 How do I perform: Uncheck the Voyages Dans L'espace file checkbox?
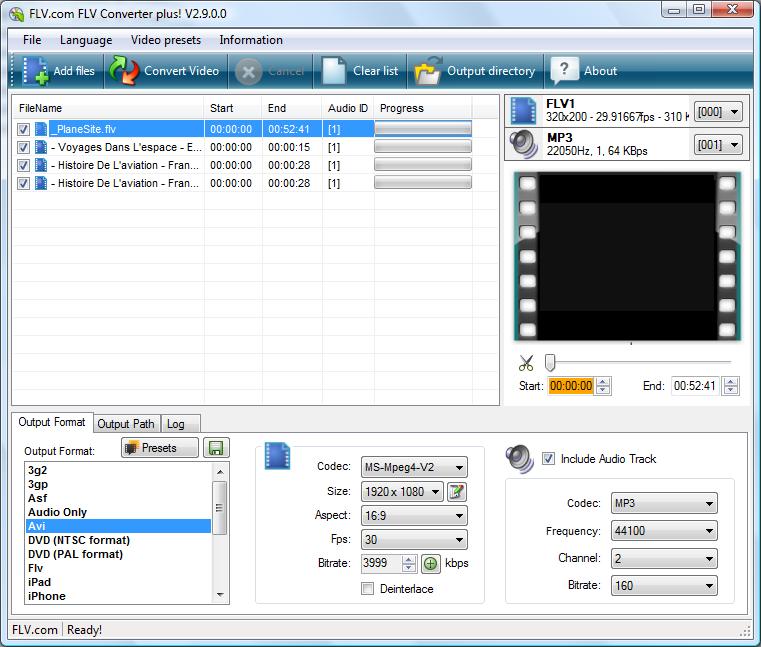pyautogui.click(x=23, y=147)
